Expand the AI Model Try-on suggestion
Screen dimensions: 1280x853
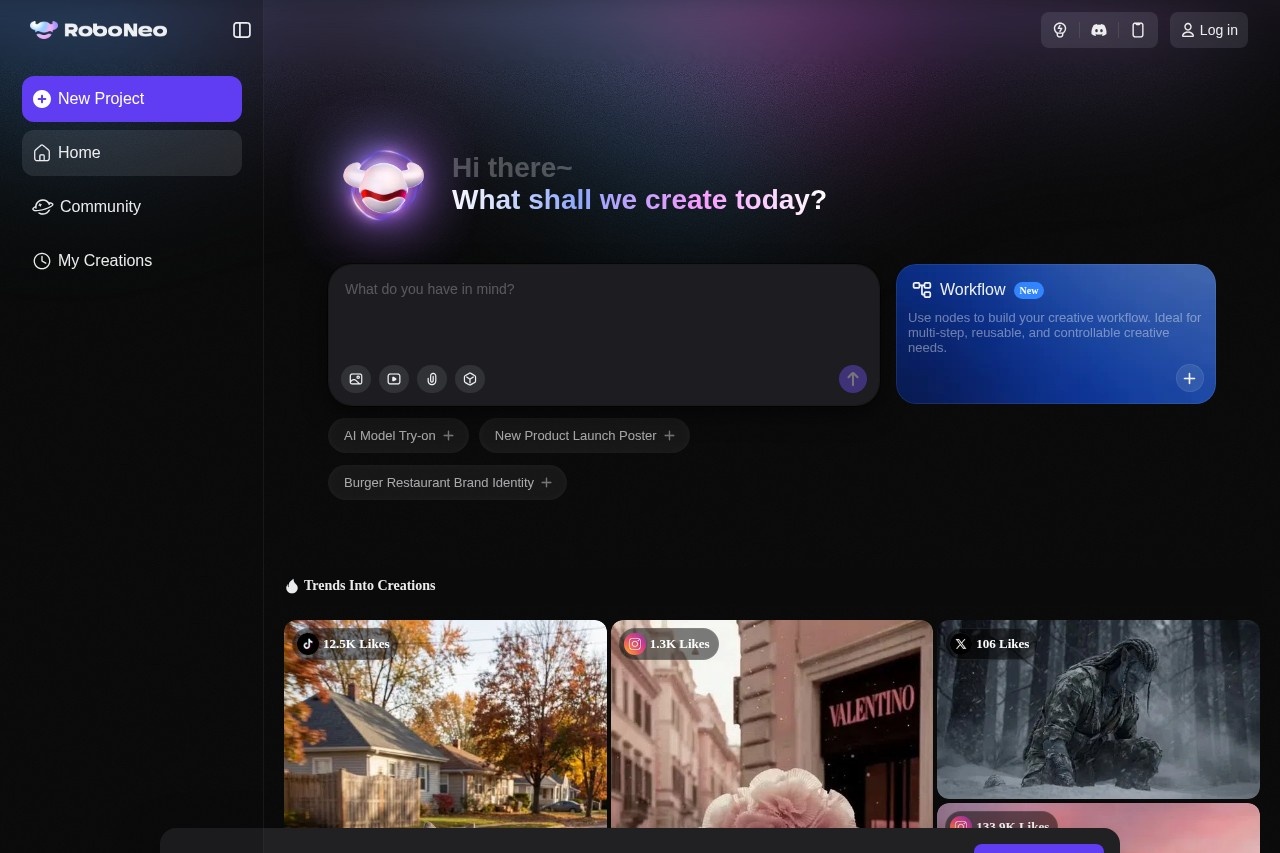[398, 436]
